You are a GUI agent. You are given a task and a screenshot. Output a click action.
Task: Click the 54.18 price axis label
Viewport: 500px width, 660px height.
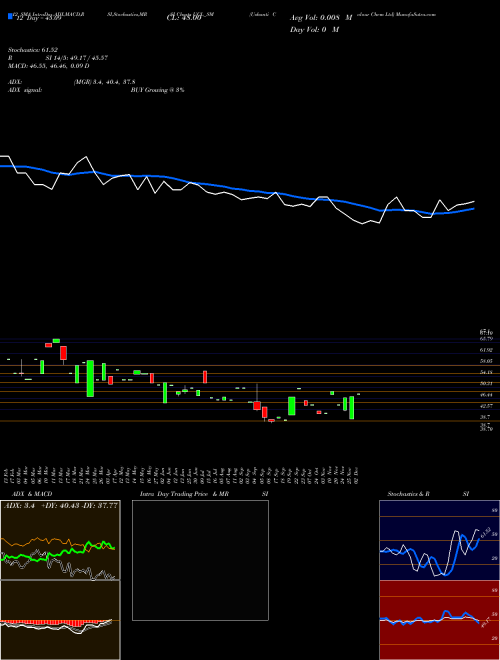(x=486, y=373)
